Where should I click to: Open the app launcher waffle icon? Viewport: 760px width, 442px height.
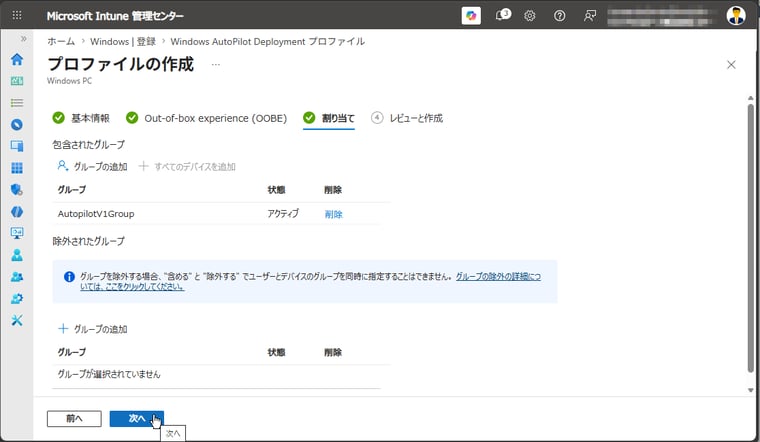click(17, 16)
